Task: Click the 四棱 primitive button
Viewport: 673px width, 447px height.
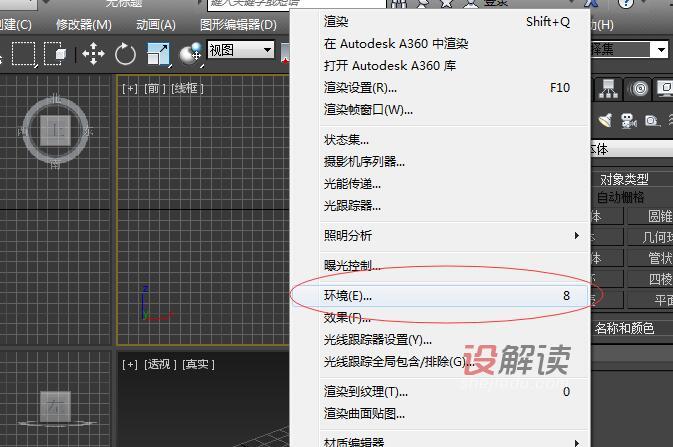Action: pyautogui.click(x=650, y=279)
